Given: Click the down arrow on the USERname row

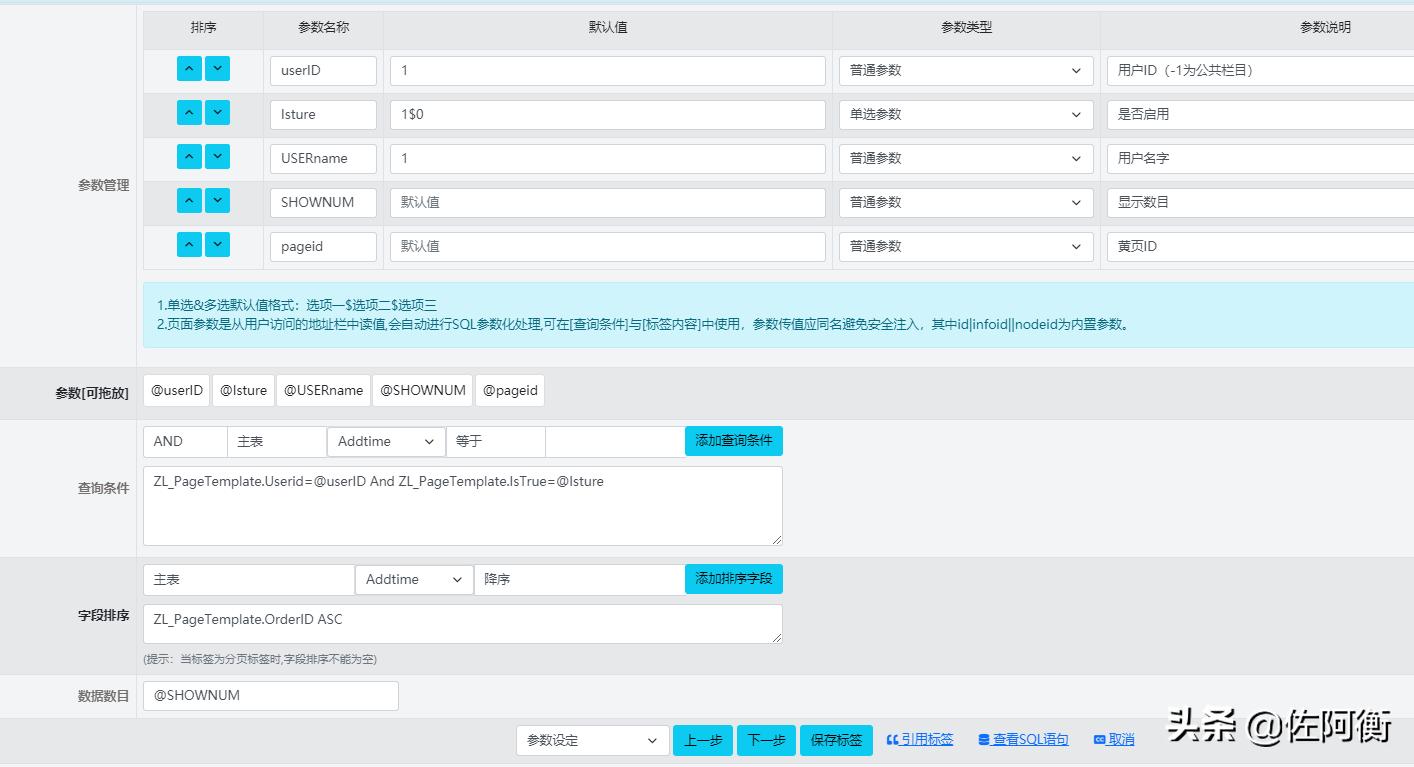Looking at the screenshot, I should (217, 156).
